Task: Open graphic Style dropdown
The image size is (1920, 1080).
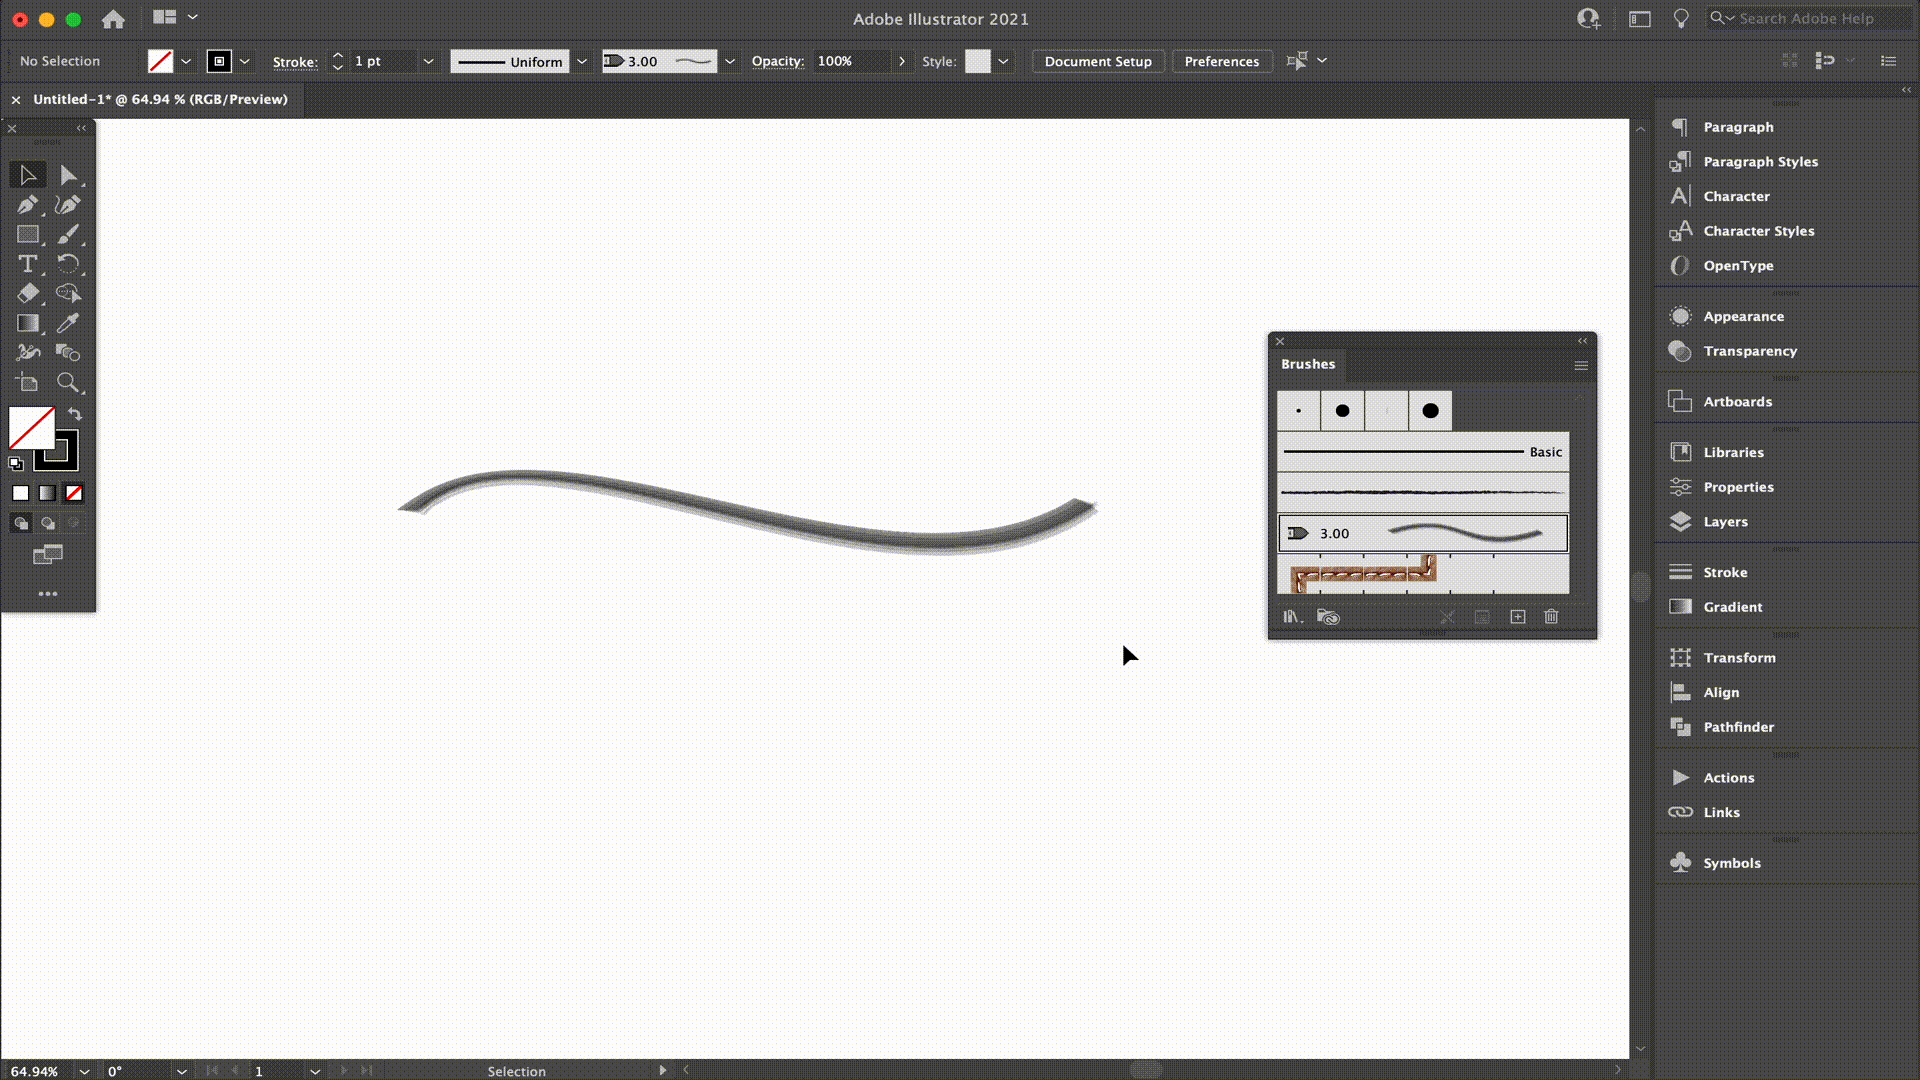Action: 1003,62
